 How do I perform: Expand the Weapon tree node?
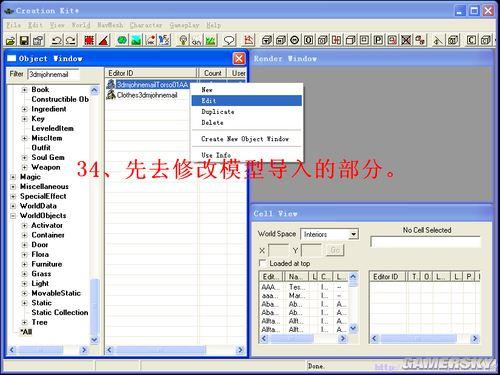click(24, 167)
